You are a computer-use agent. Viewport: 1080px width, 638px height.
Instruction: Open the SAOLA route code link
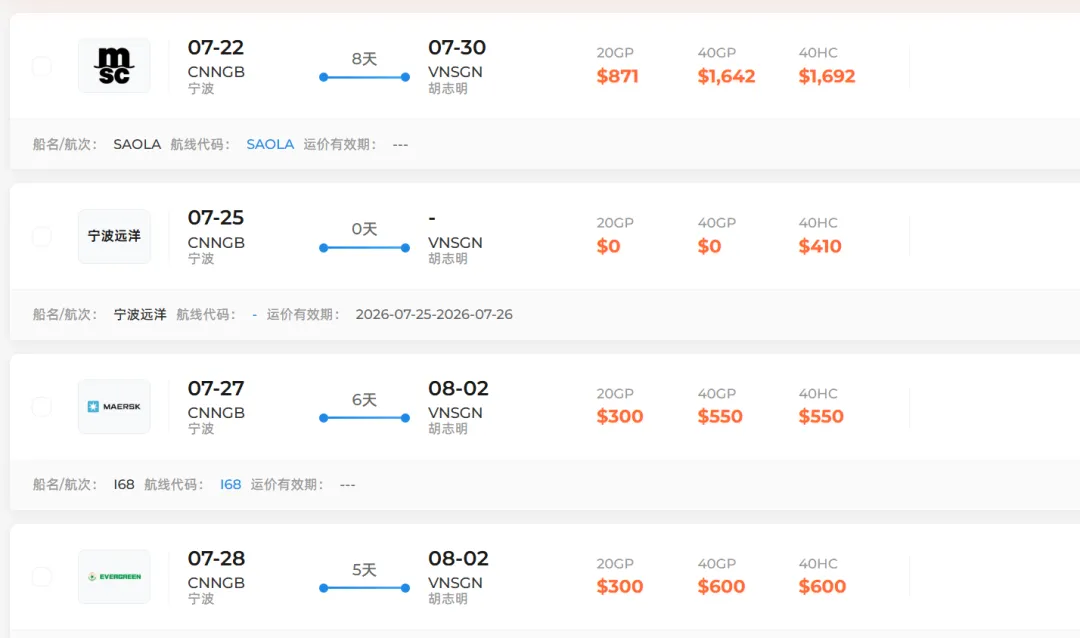270,144
